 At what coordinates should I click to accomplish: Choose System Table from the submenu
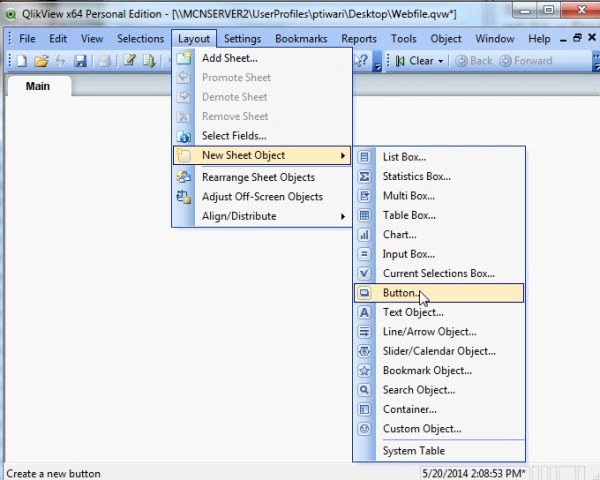point(439,451)
